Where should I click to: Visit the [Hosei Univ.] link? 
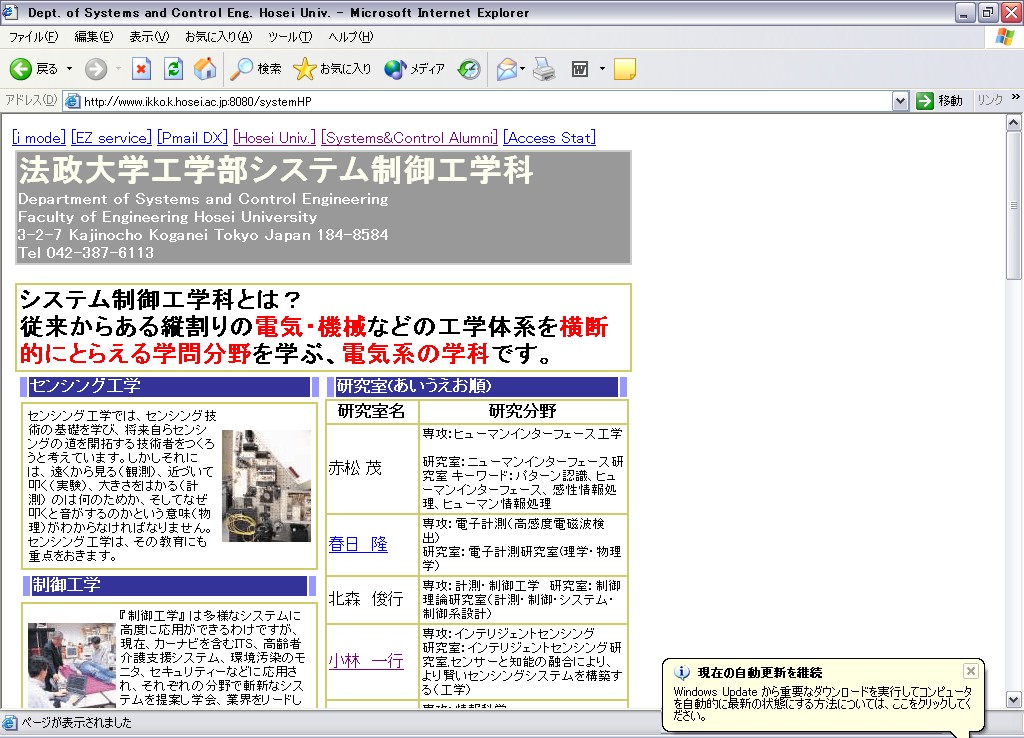tap(274, 138)
